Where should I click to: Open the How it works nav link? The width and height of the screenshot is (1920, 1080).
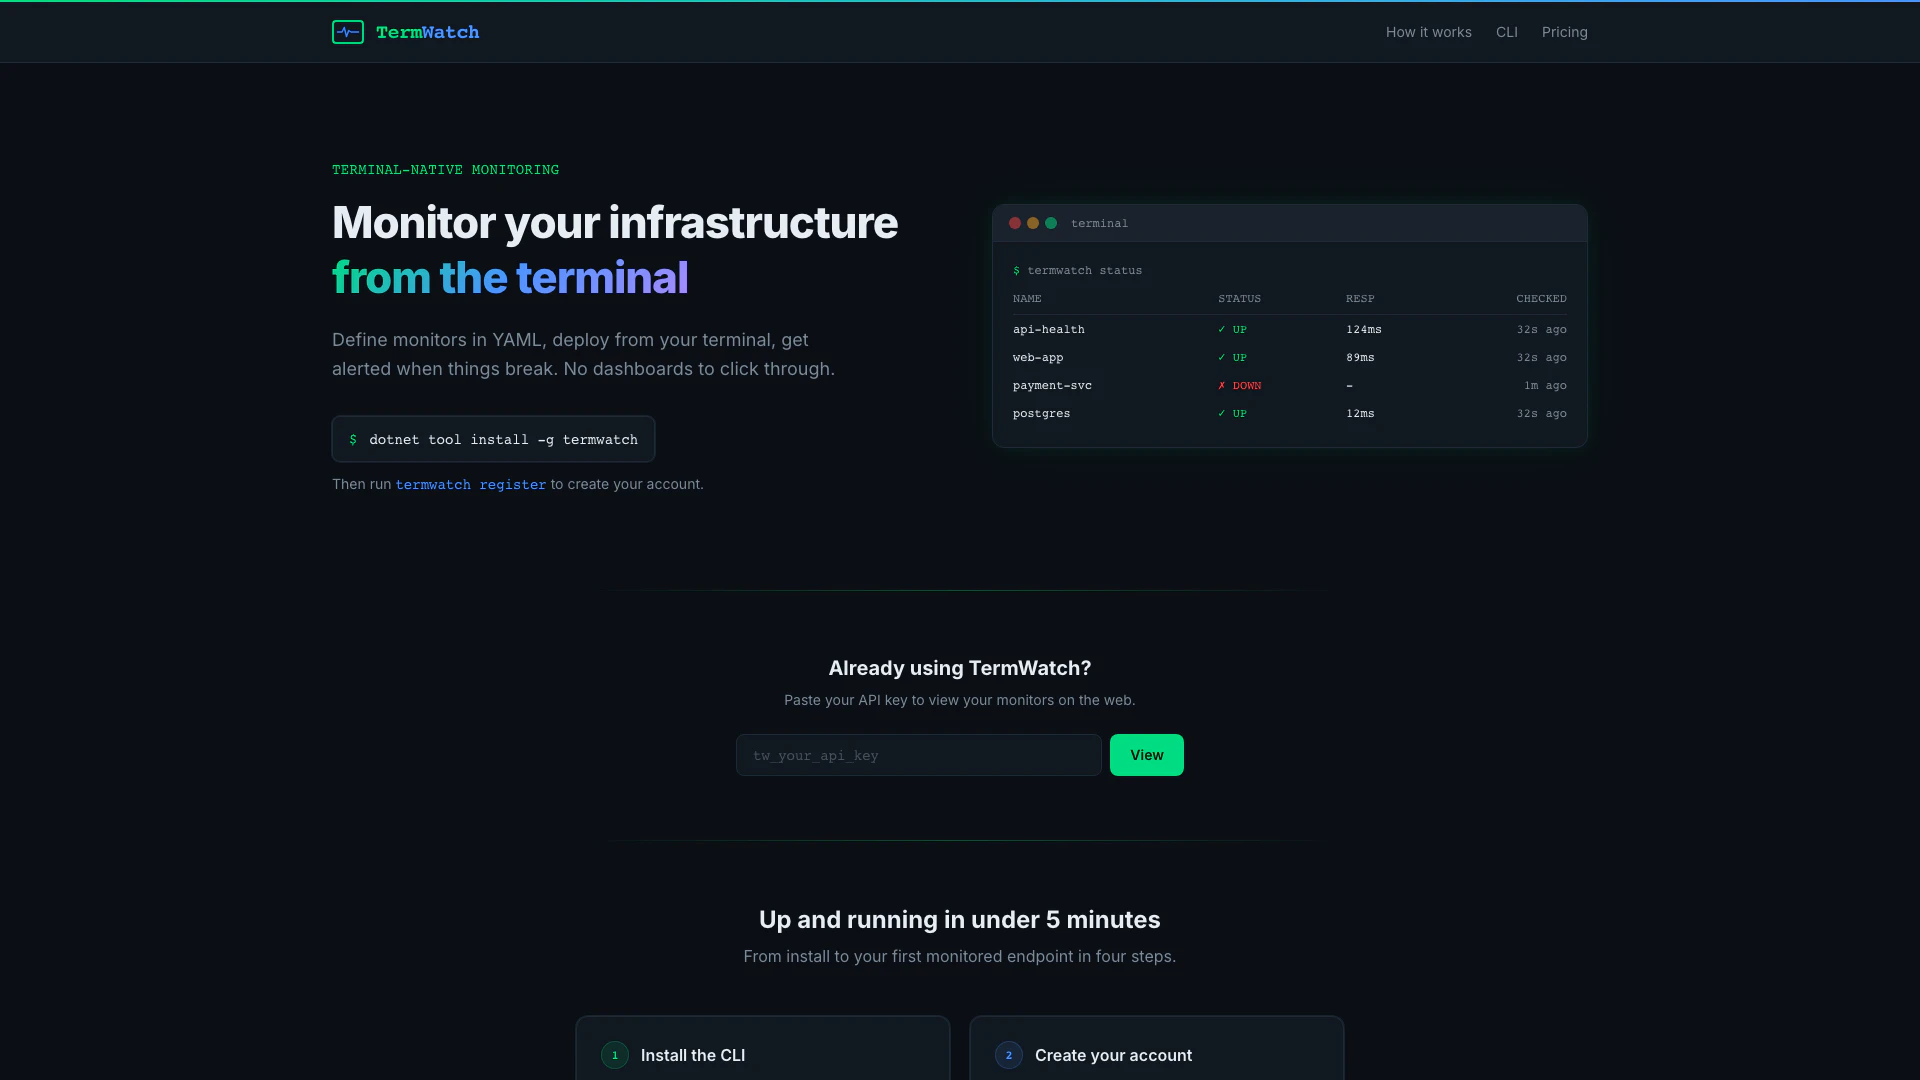(1428, 32)
